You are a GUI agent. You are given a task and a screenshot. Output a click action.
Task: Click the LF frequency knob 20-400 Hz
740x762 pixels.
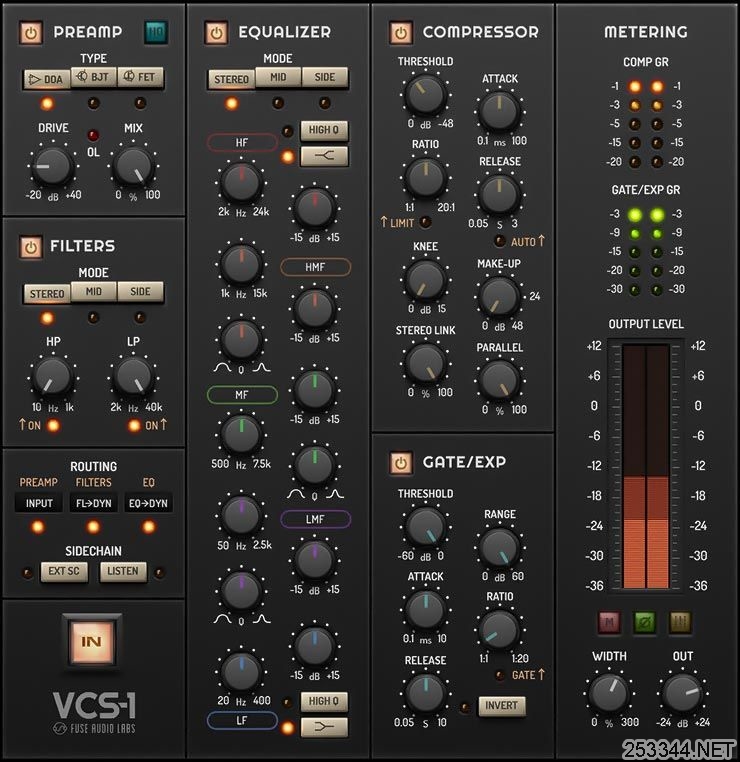click(x=241, y=672)
